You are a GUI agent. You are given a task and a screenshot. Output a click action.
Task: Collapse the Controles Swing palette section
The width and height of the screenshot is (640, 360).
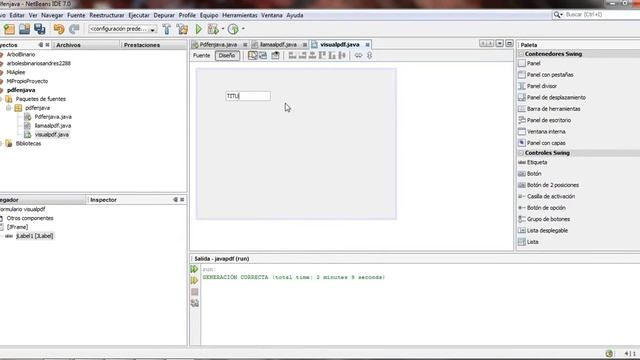click(x=521, y=153)
